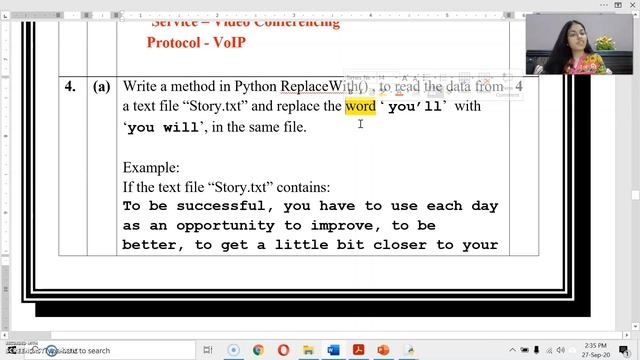Click the horizontal scrollbar left arrow
This screenshot has width=640, height=360.
pos(4,335)
